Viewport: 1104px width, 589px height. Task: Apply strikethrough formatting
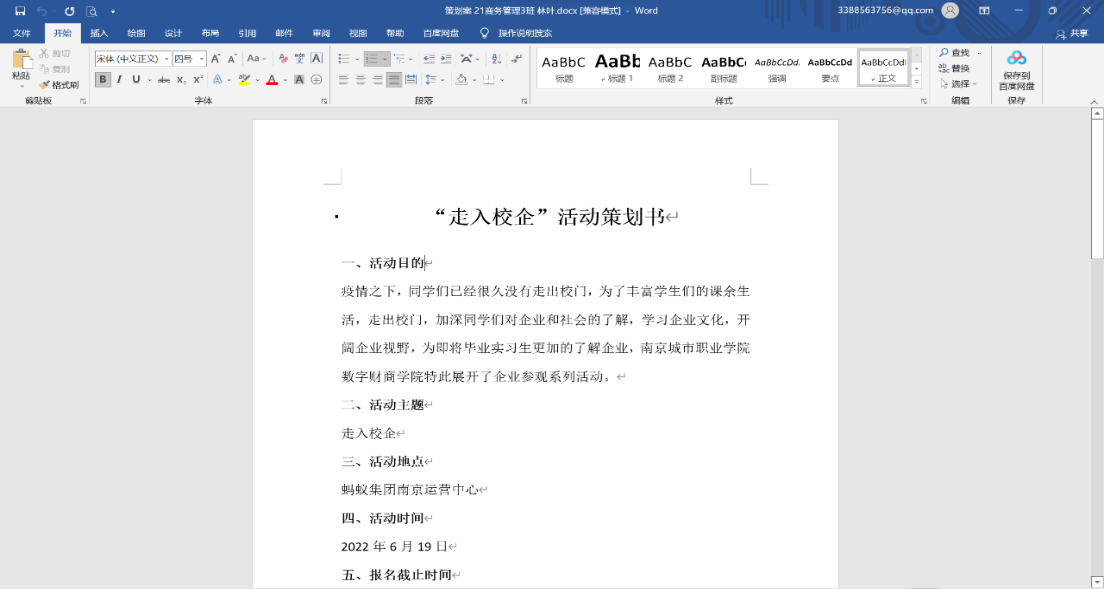point(164,80)
